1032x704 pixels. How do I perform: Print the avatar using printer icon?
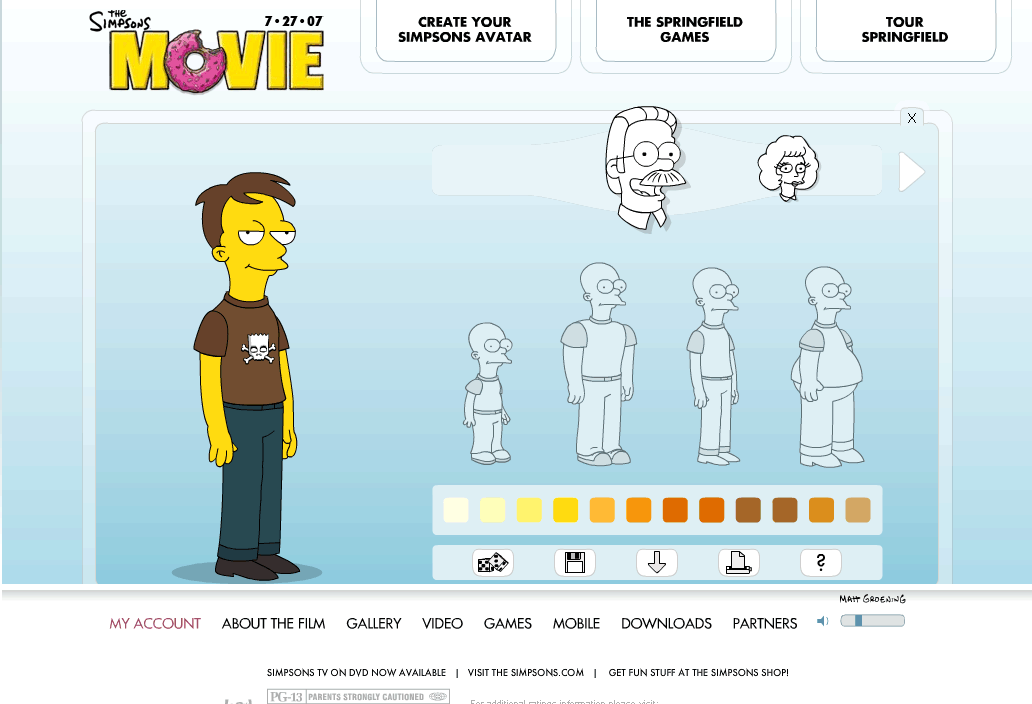739,563
